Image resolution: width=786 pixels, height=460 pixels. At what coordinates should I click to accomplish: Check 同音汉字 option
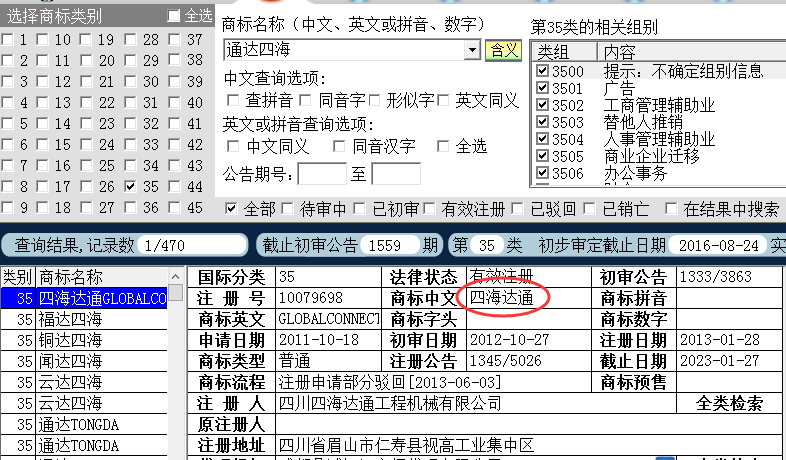click(x=339, y=146)
